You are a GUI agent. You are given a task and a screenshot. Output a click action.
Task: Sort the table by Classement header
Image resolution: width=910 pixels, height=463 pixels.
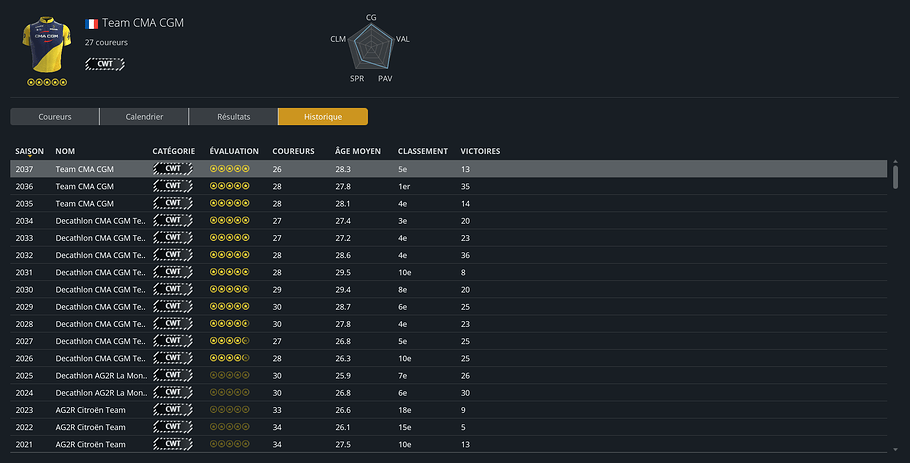click(x=422, y=151)
